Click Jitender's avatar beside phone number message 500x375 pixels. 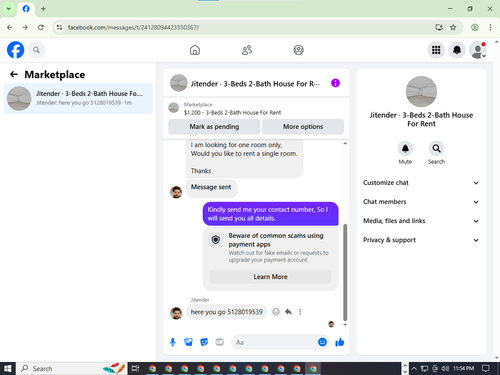point(176,313)
